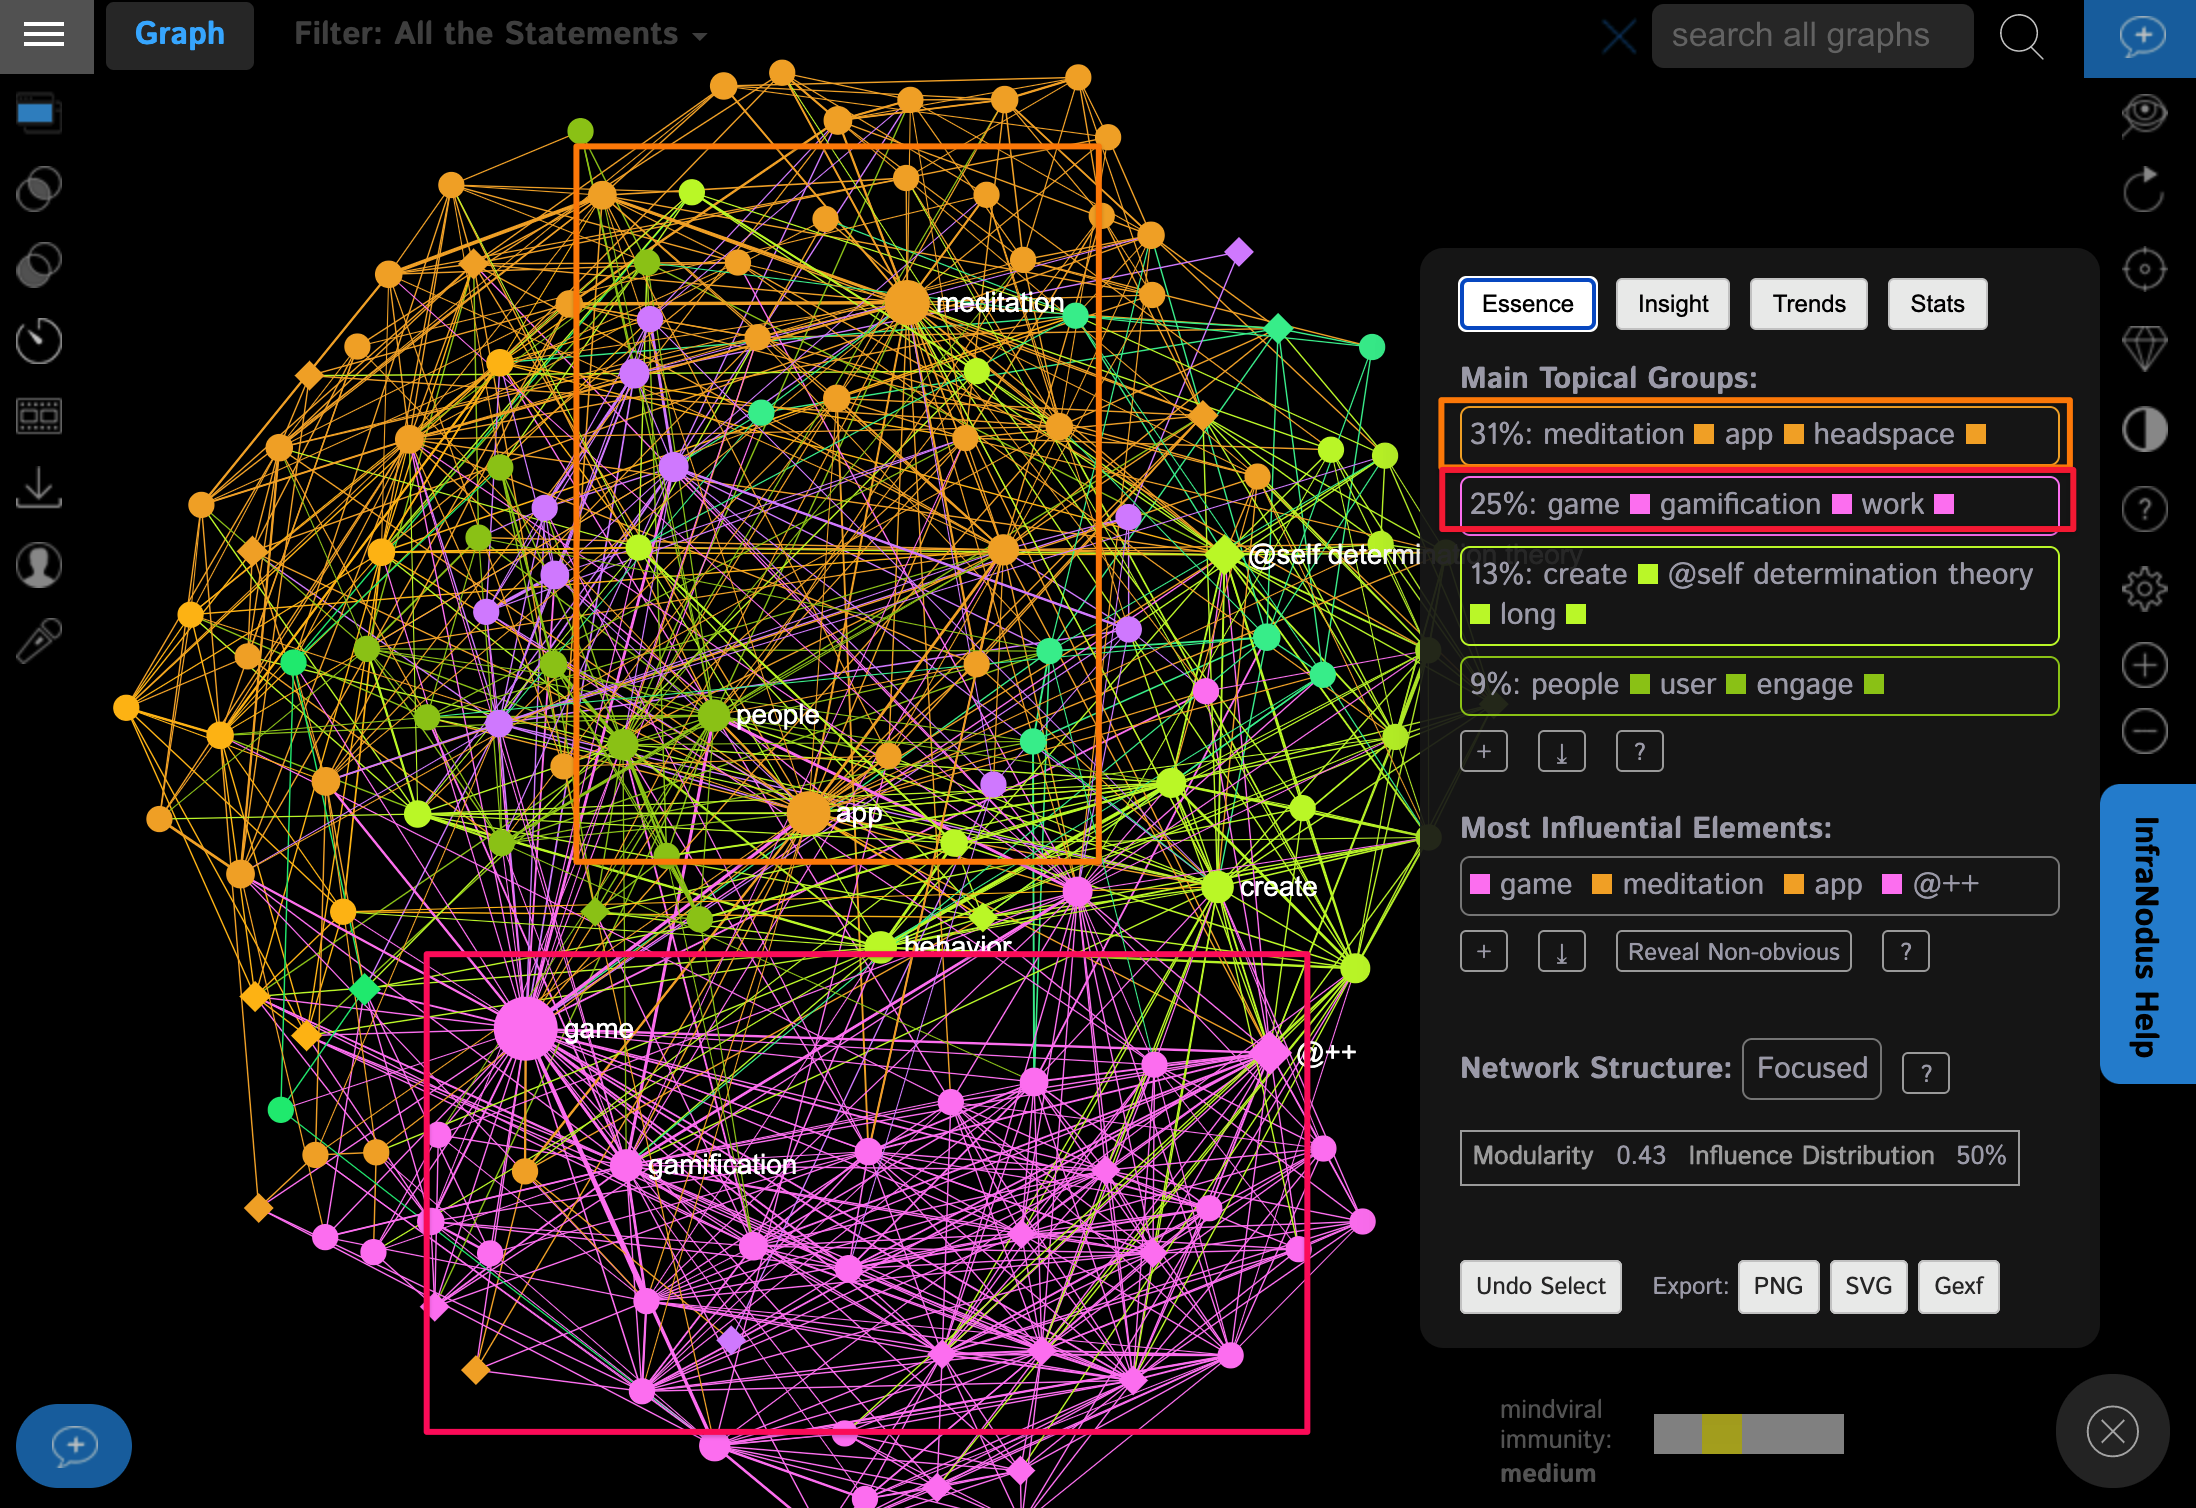Switch to the Insight tab
The image size is (2196, 1508).
[1670, 302]
